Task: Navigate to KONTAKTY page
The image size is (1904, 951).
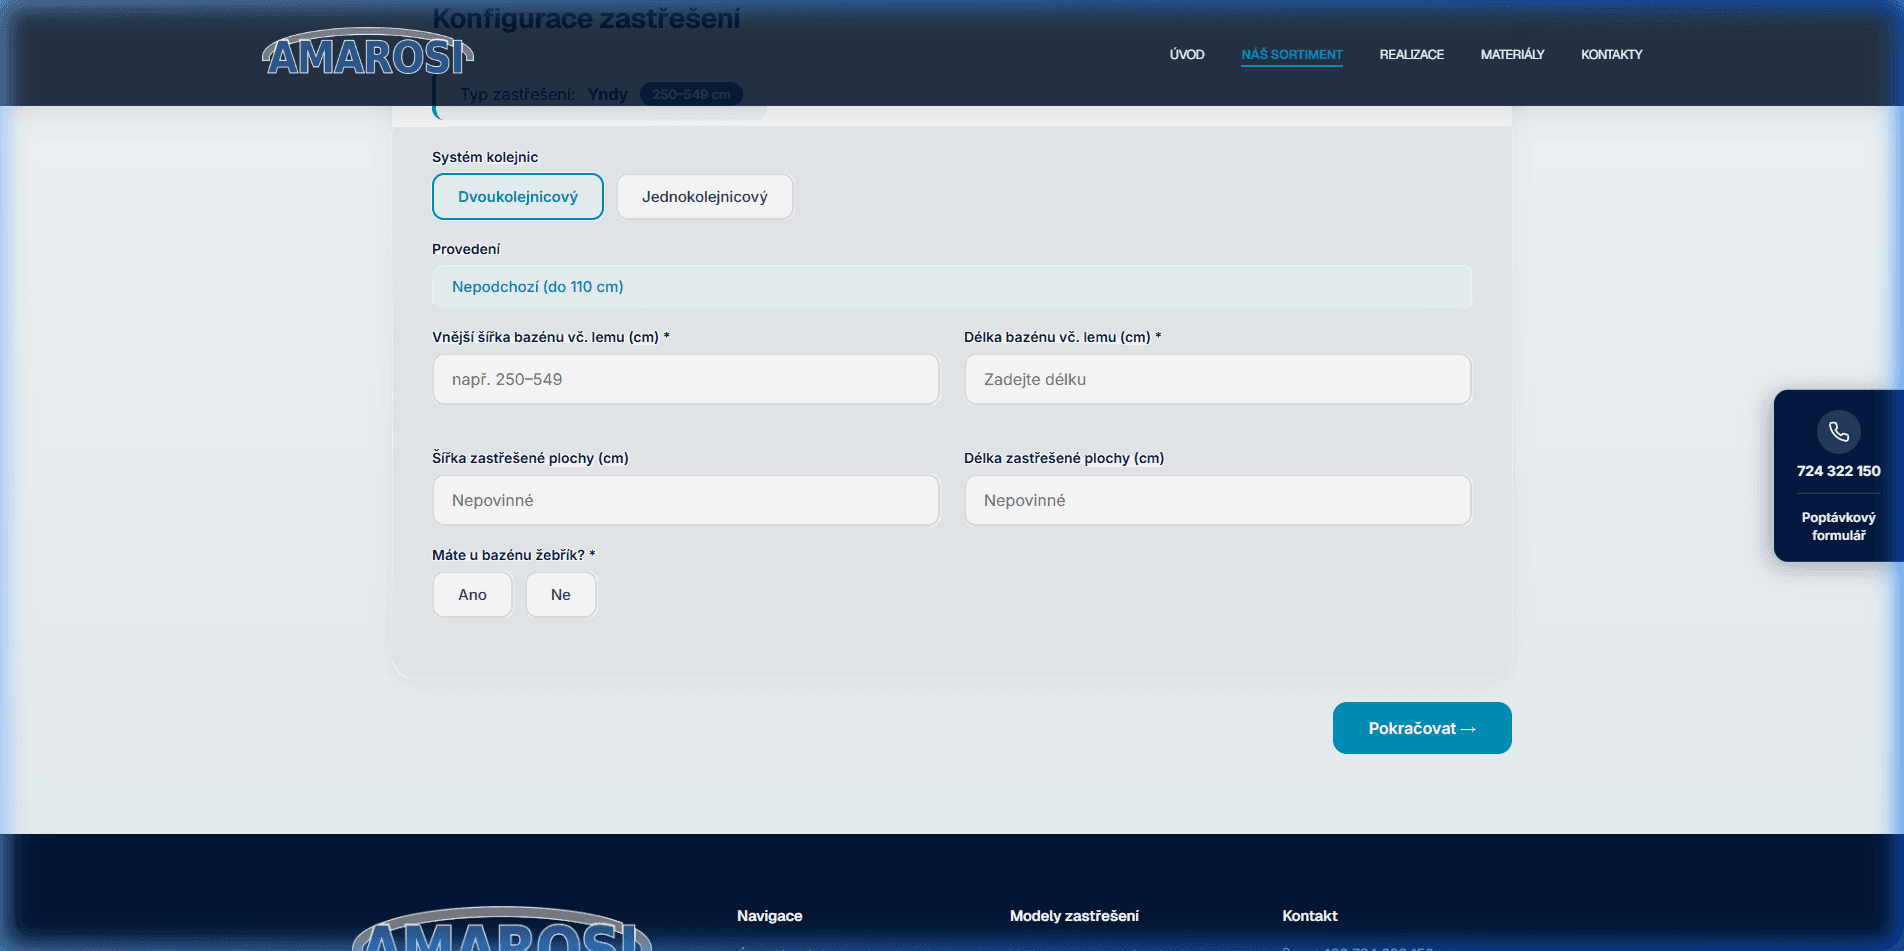Action: click(x=1611, y=55)
